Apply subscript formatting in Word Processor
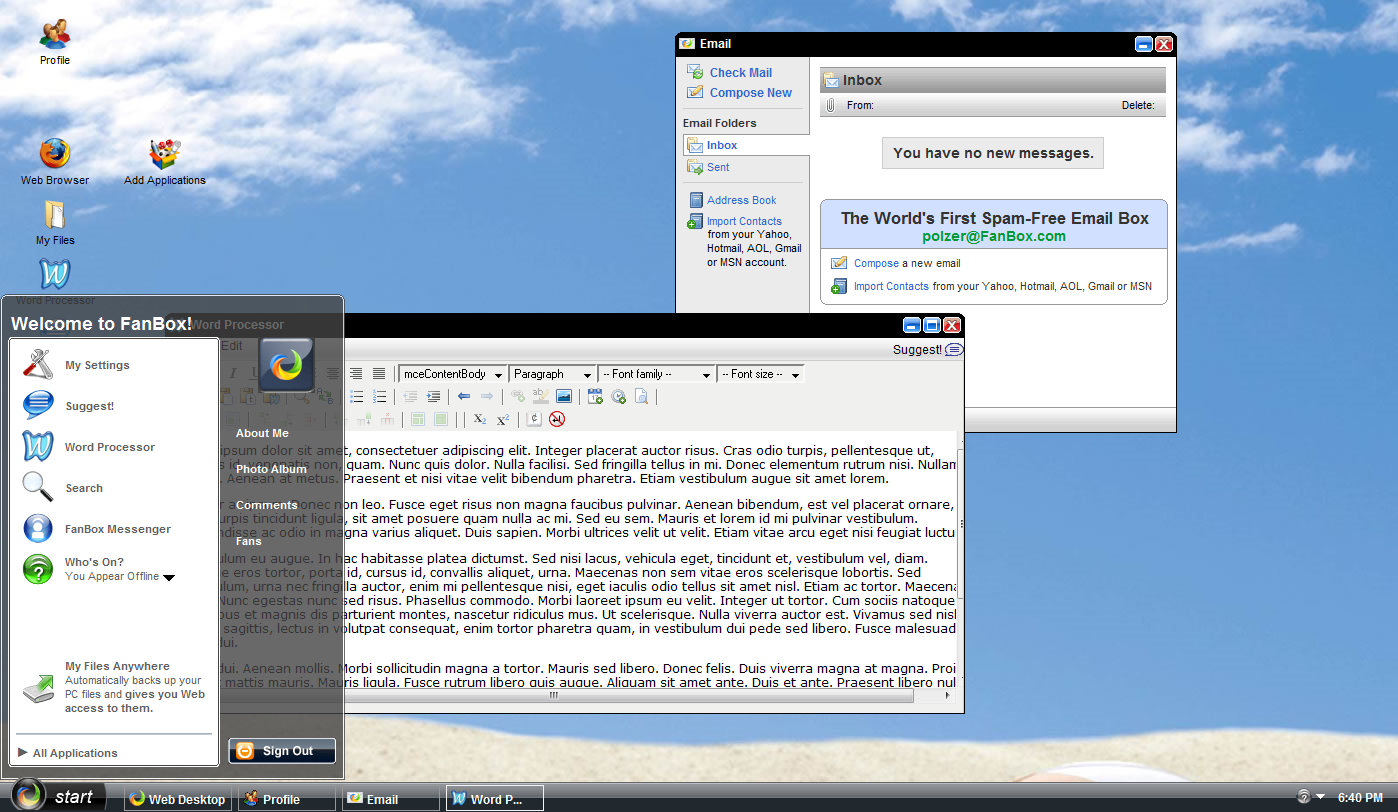The image size is (1398, 812). tap(480, 420)
